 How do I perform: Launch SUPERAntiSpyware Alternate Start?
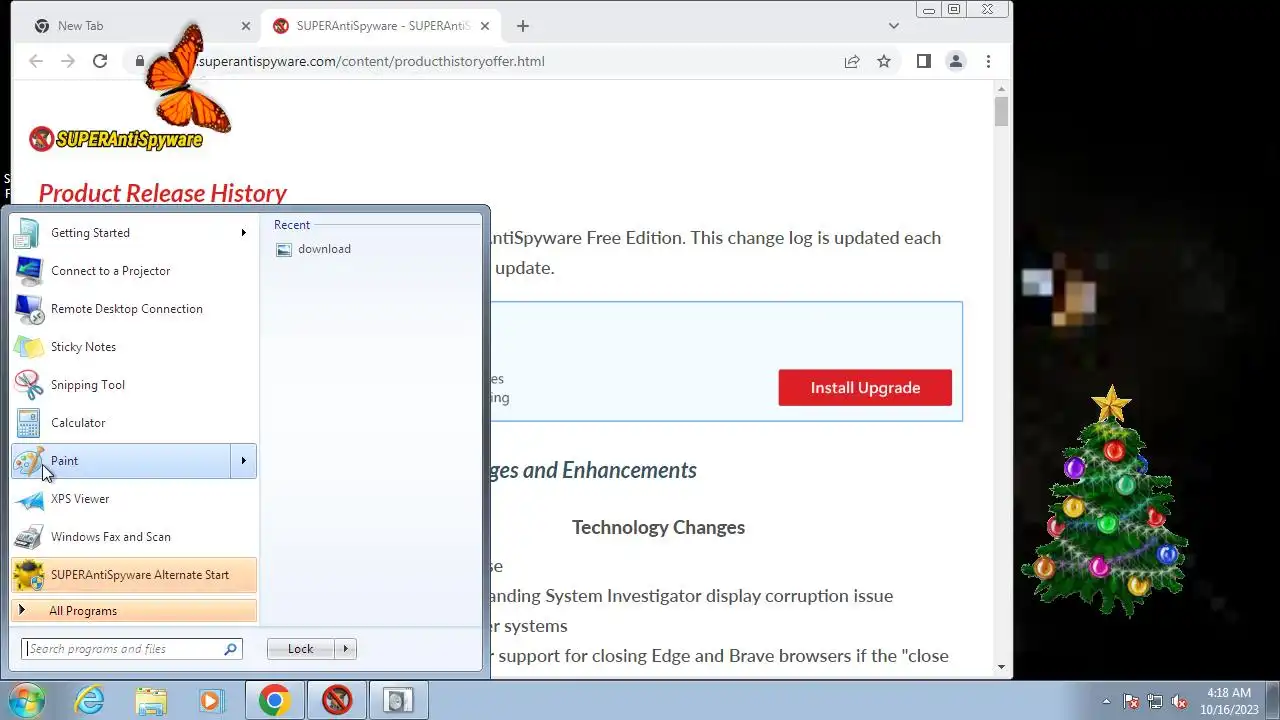tap(134, 575)
